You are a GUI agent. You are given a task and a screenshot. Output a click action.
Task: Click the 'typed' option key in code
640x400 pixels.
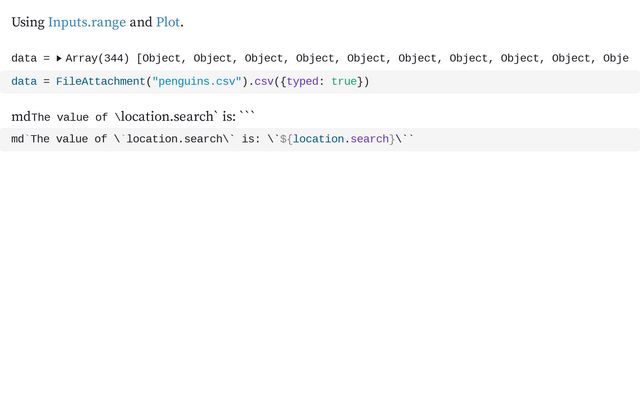point(303,81)
